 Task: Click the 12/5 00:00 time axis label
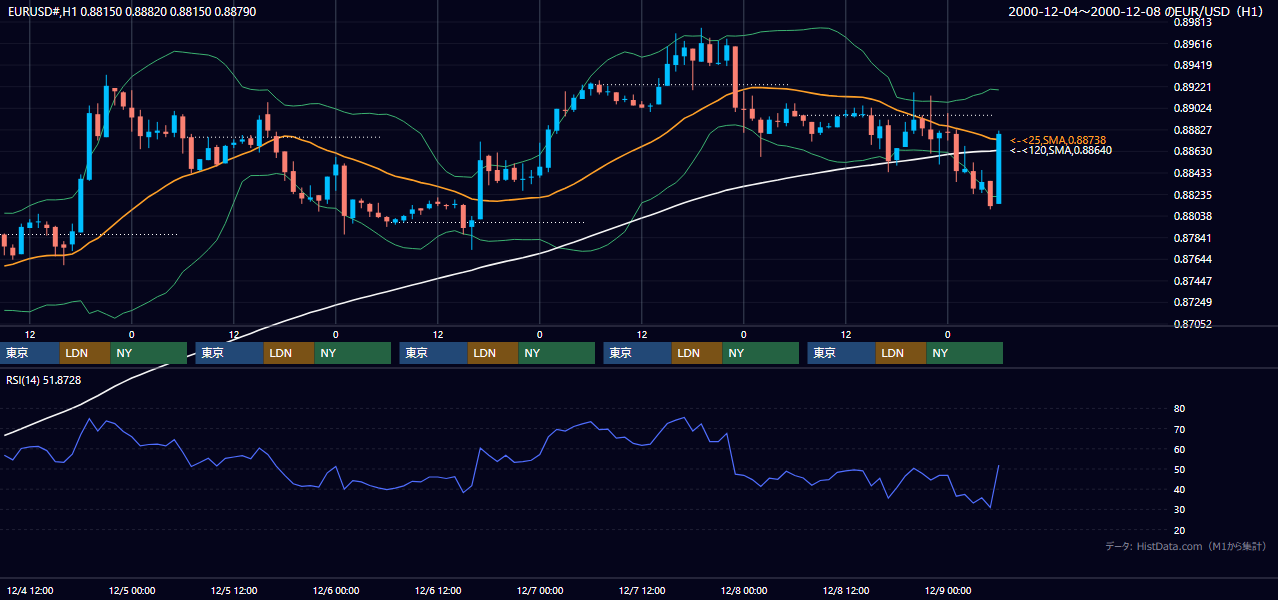click(131, 590)
